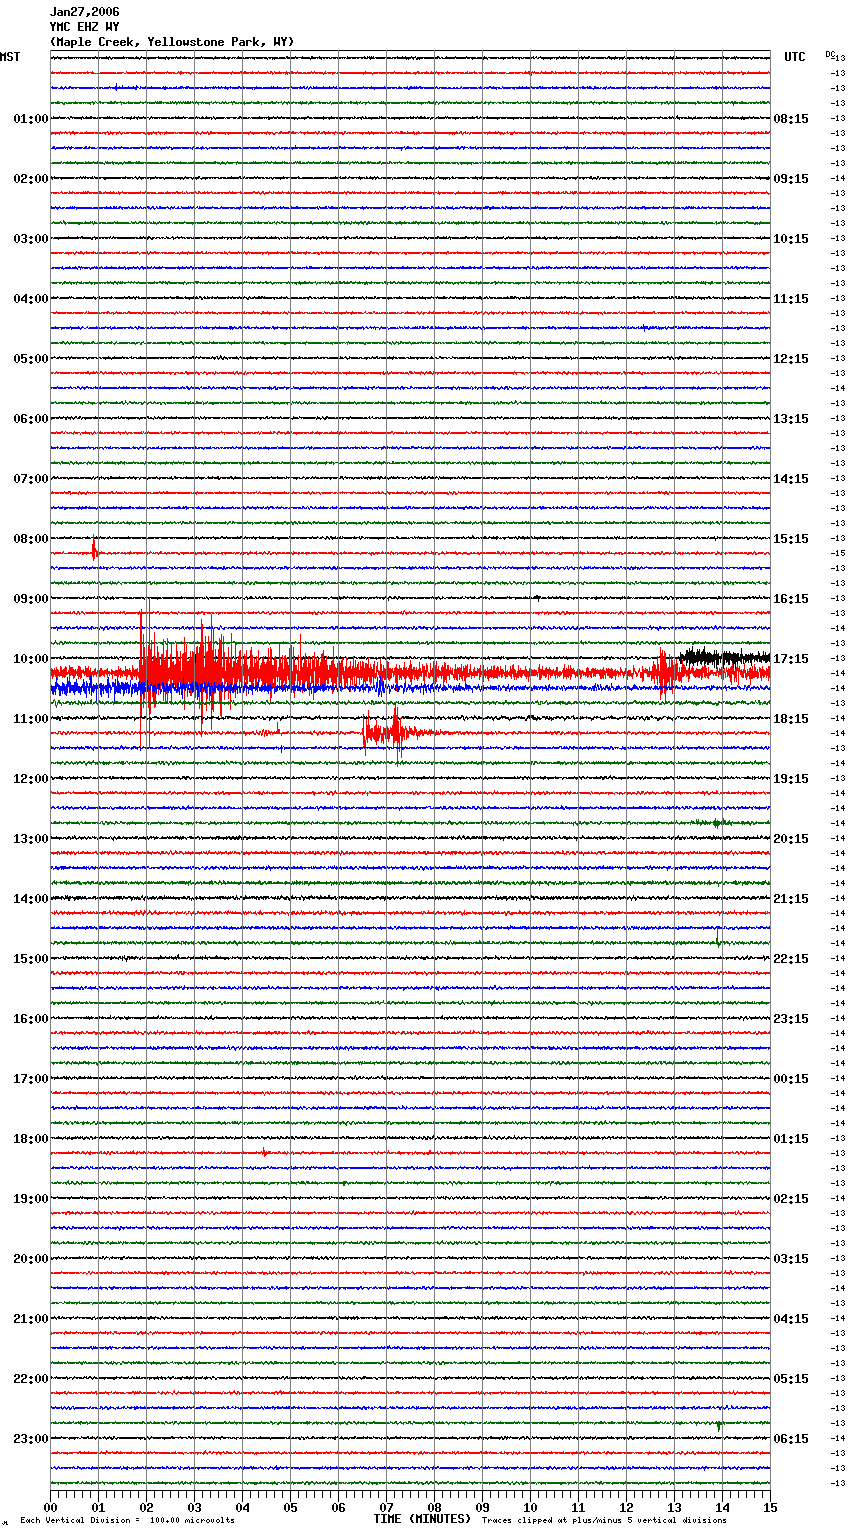This screenshot has width=850, height=1534.
Task: Click the '23:00' MST hour label
Action: (x=31, y=1439)
